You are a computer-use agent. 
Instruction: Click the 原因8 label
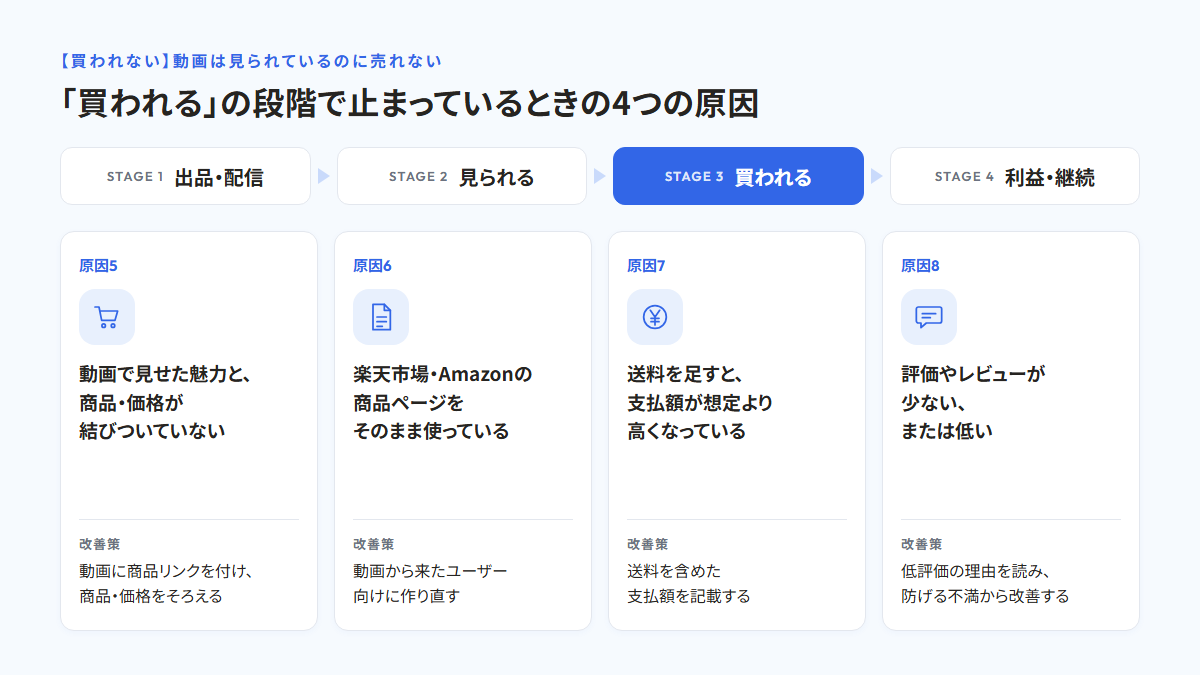921,266
